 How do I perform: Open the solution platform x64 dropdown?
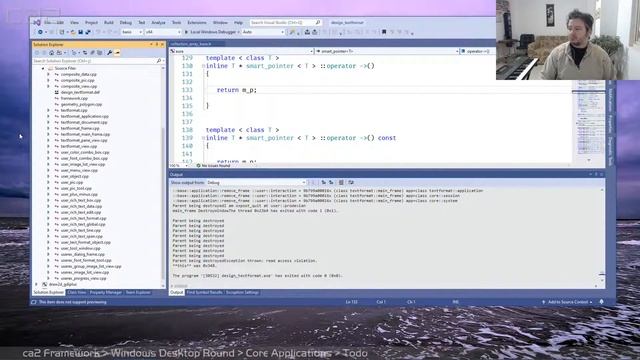coord(163,32)
